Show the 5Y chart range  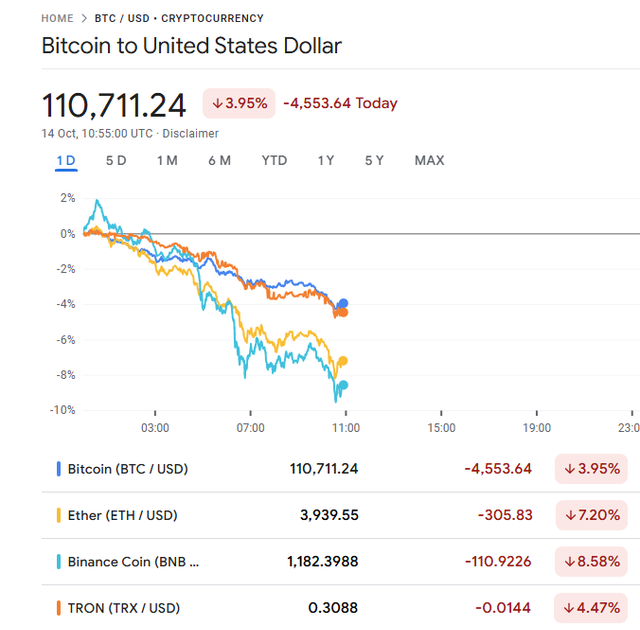(x=374, y=160)
